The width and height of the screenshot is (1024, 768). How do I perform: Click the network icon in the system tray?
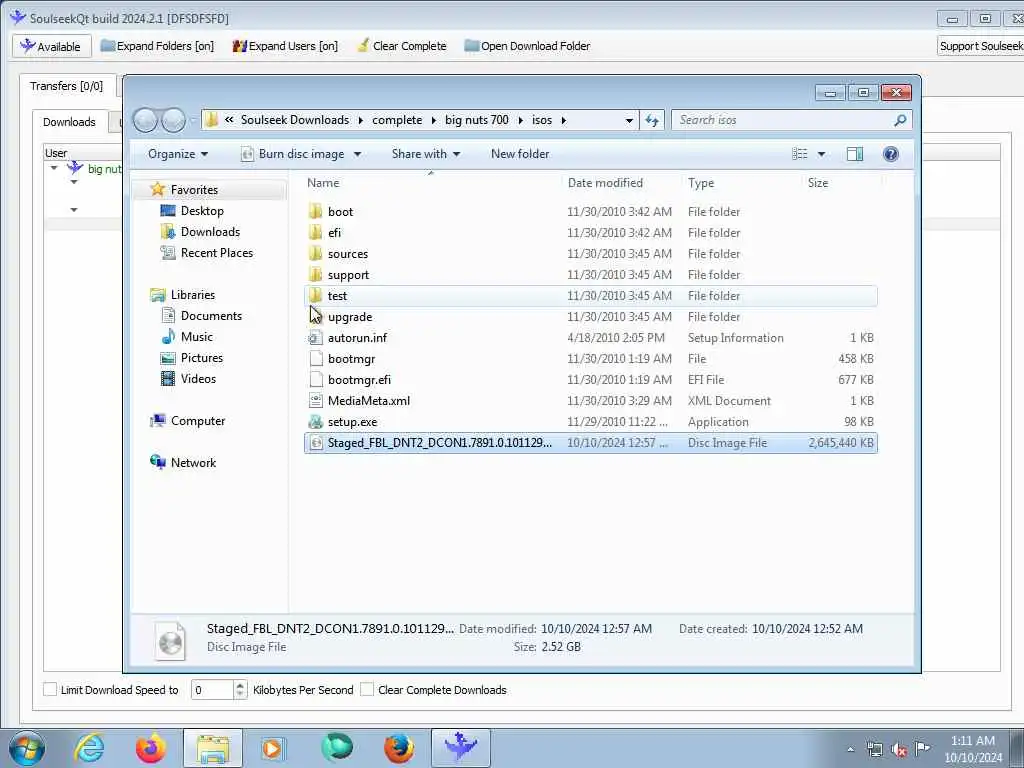click(x=874, y=750)
